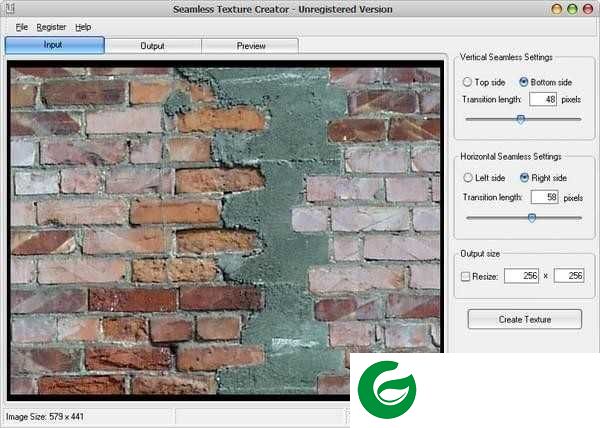Screen dimensions: 600x428
Task: Click the vertical transition length field showing 48
Action: point(543,99)
